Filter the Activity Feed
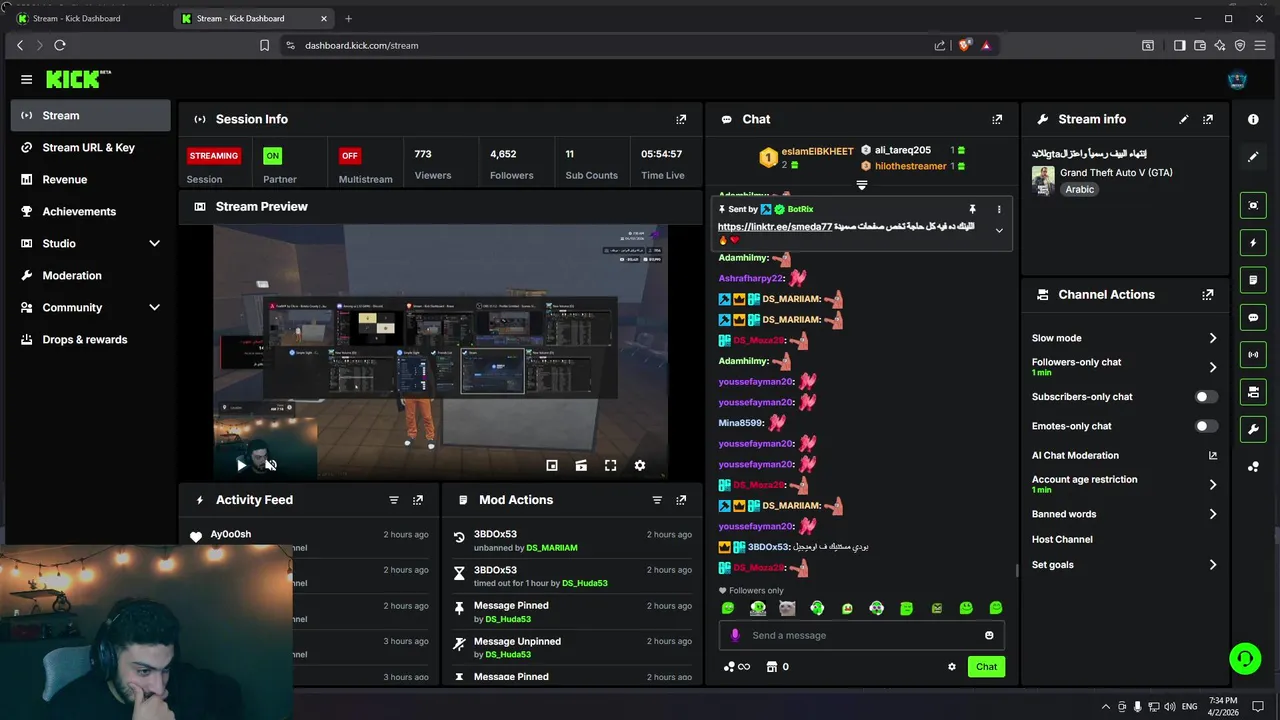This screenshot has height=720, width=1280. click(393, 500)
